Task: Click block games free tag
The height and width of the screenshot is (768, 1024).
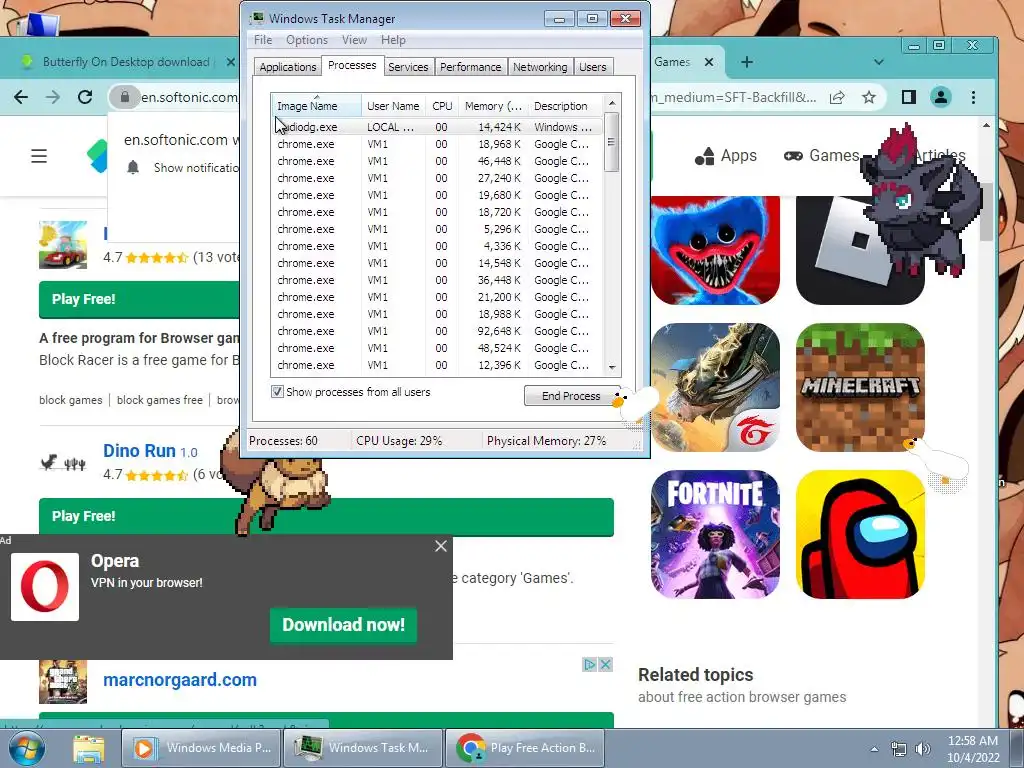Action: (x=159, y=400)
